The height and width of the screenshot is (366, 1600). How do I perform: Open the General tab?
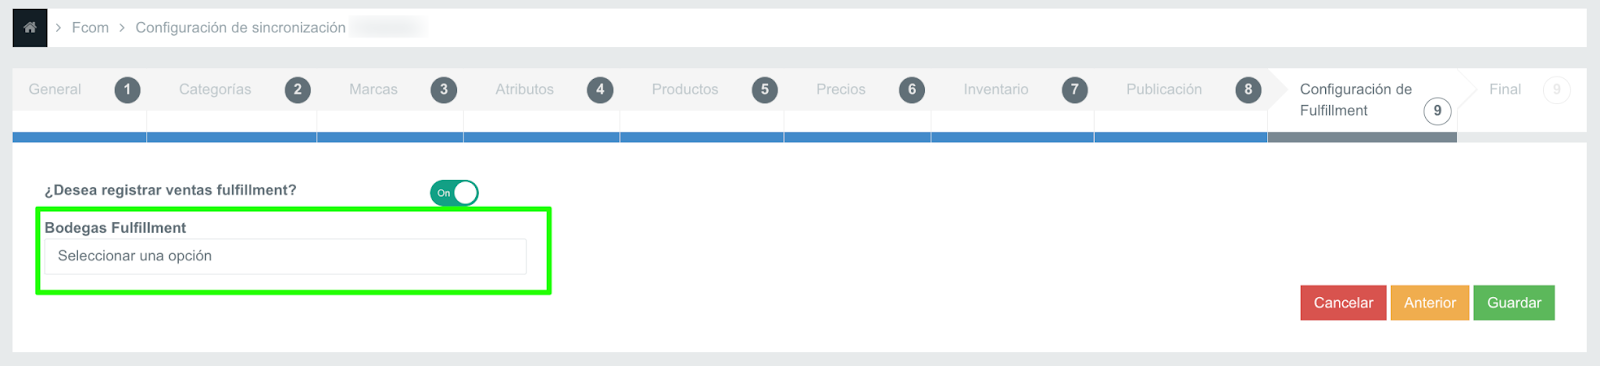[x=55, y=89]
